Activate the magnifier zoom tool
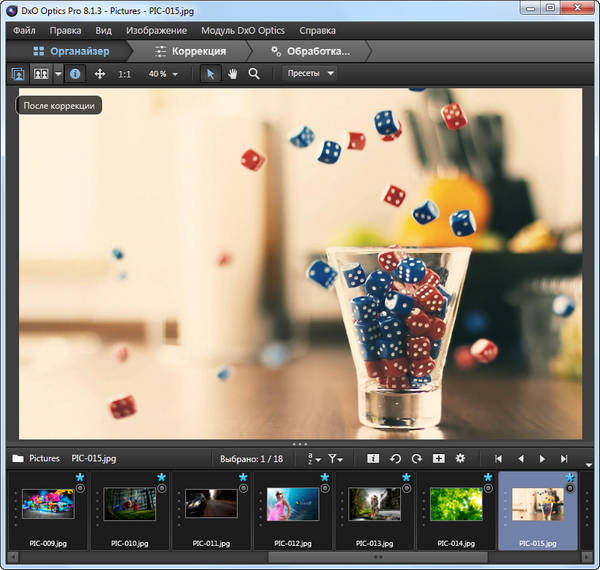The height and width of the screenshot is (570, 600). (x=254, y=74)
